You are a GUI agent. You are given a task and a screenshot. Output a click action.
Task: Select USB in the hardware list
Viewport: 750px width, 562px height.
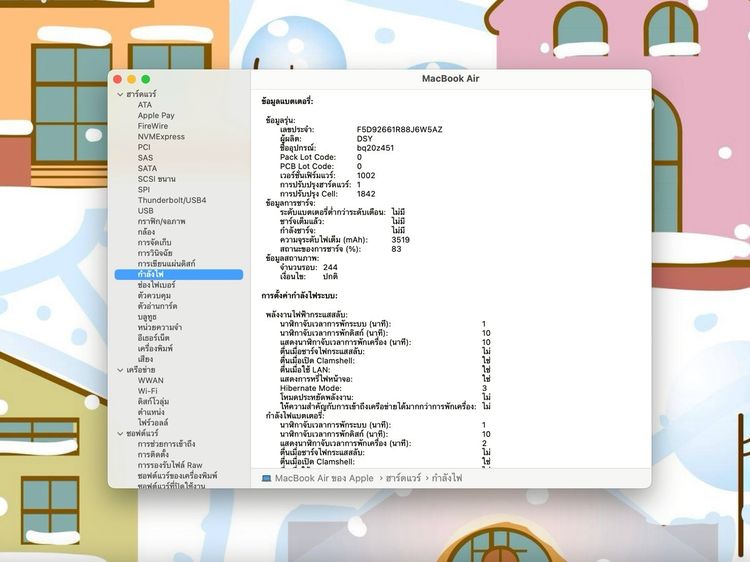click(146, 211)
